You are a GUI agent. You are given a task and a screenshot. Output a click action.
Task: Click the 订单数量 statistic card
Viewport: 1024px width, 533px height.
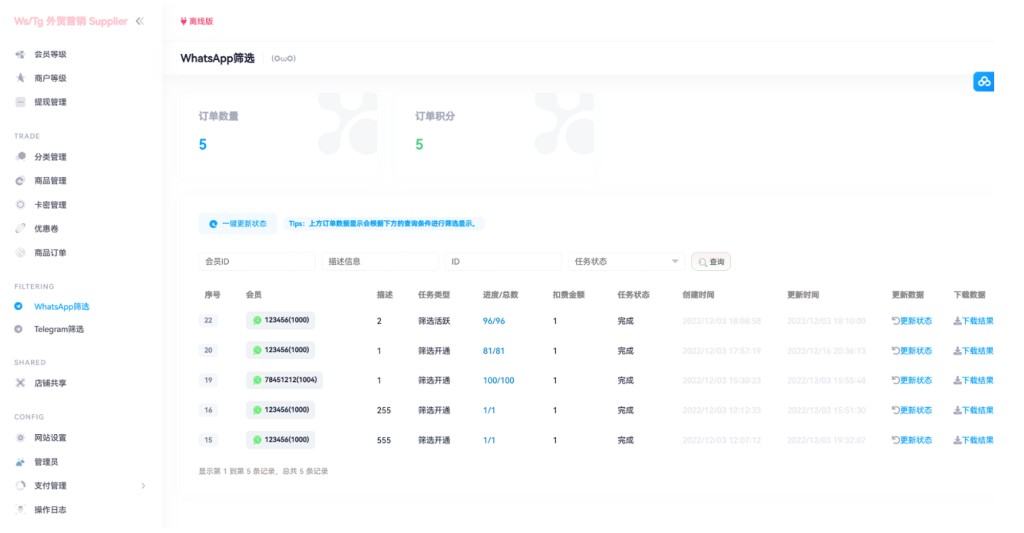(280, 135)
